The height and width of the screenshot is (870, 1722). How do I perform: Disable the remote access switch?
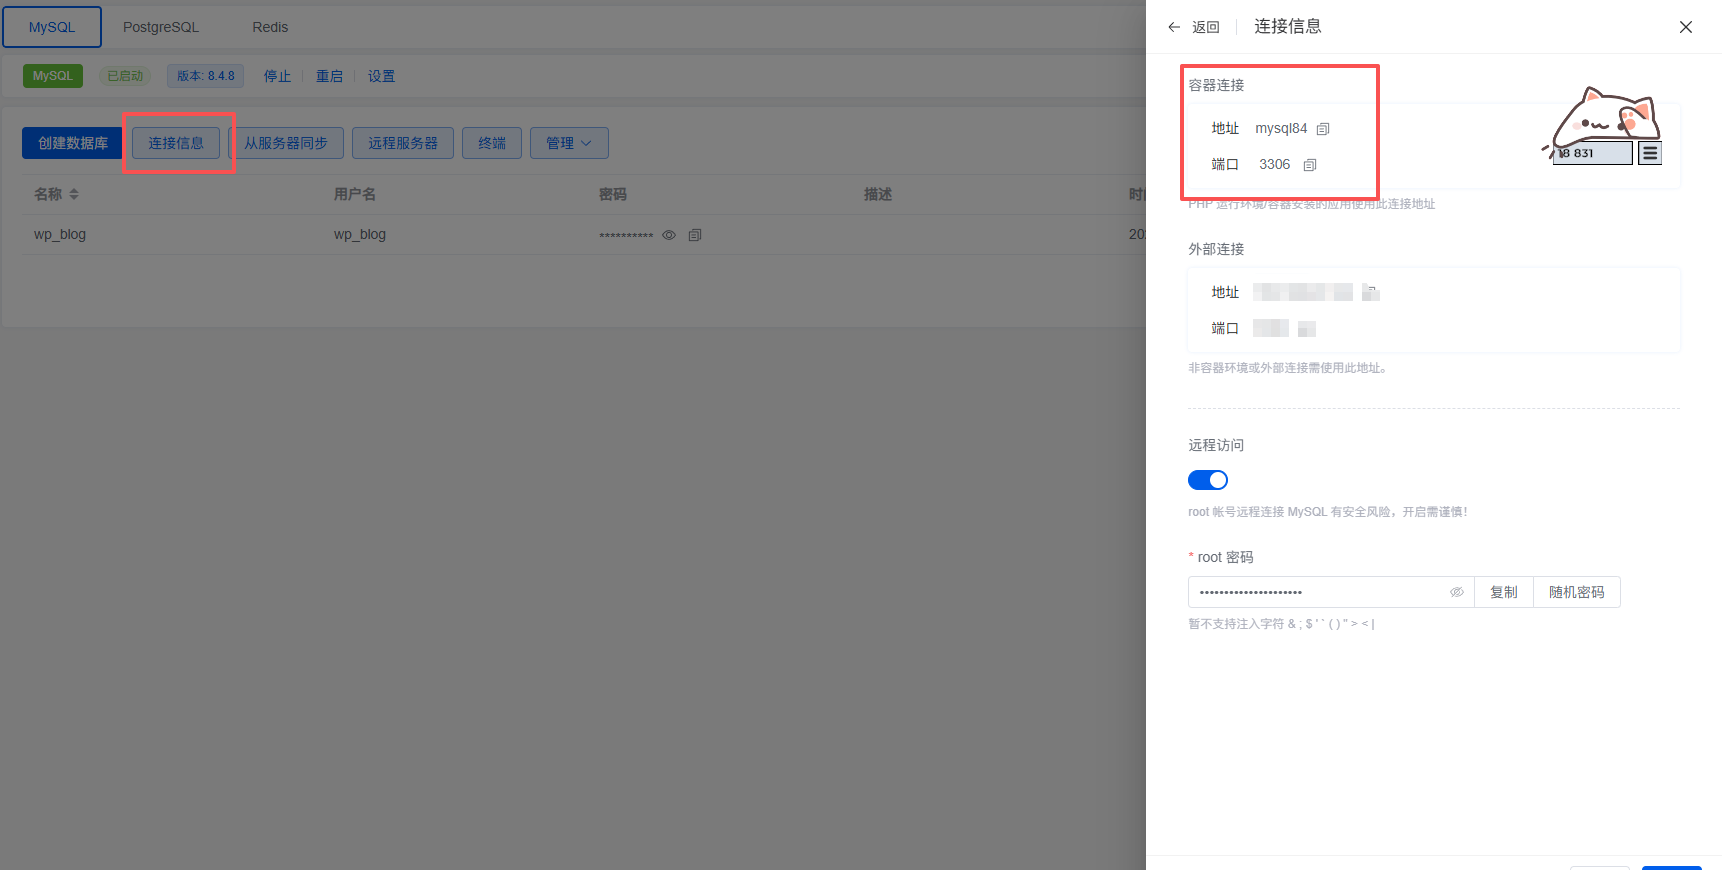[x=1207, y=480]
